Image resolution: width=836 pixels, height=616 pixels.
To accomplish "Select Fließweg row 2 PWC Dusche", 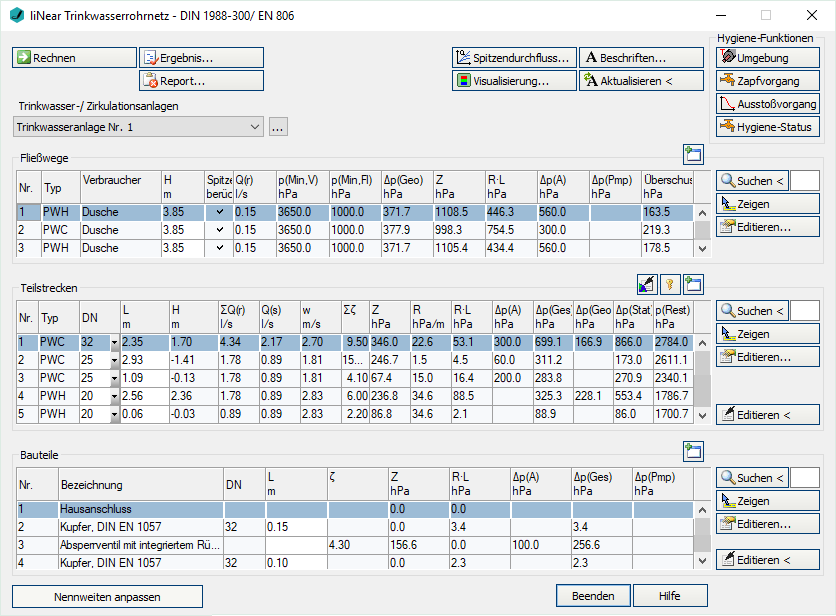I will point(355,230).
